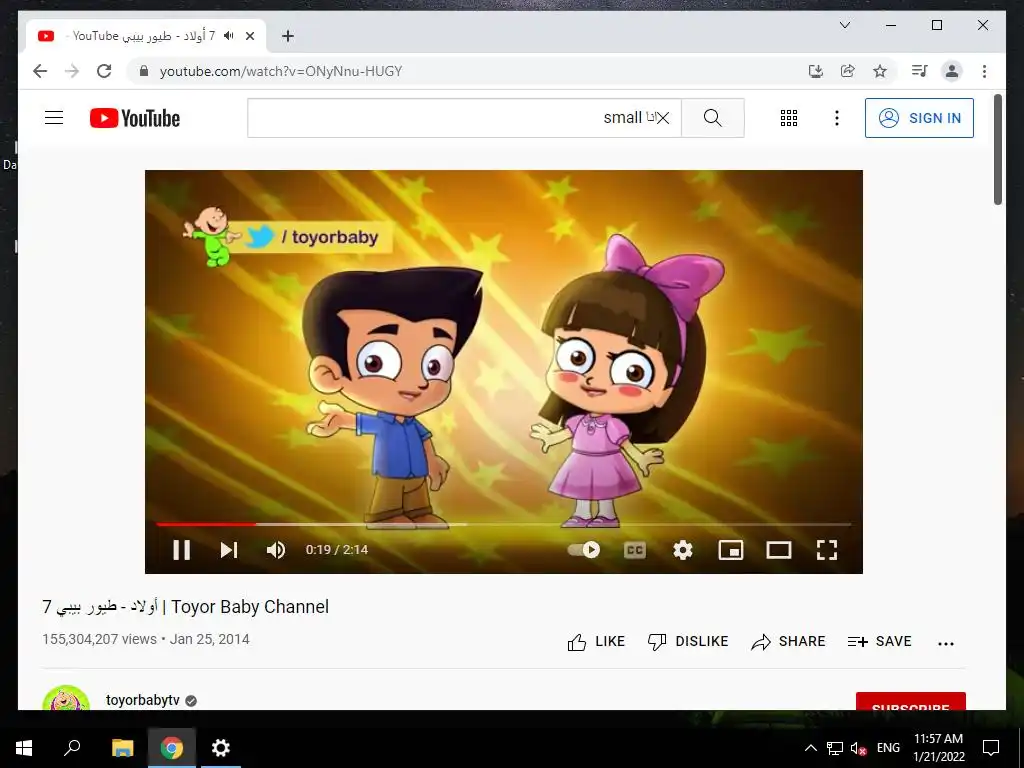
Task: Switch to Chrome in the taskbar
Action: [x=172, y=748]
